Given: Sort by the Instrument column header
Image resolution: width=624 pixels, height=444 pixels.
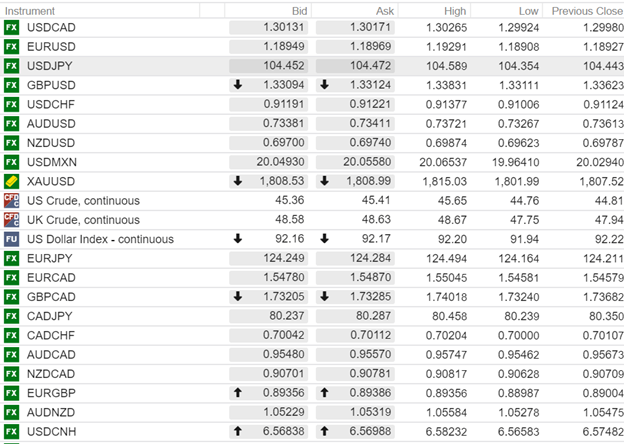Looking at the screenshot, I should 28,9.
